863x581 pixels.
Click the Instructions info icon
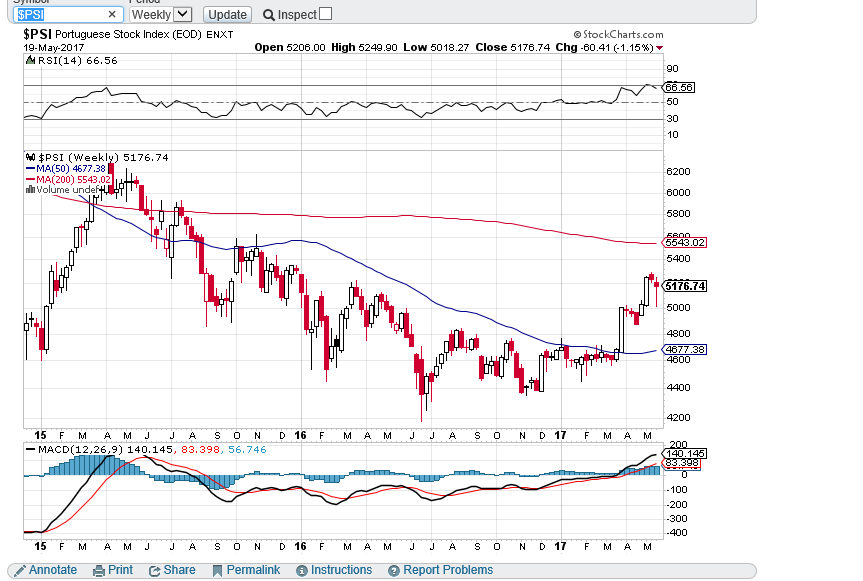coord(302,571)
